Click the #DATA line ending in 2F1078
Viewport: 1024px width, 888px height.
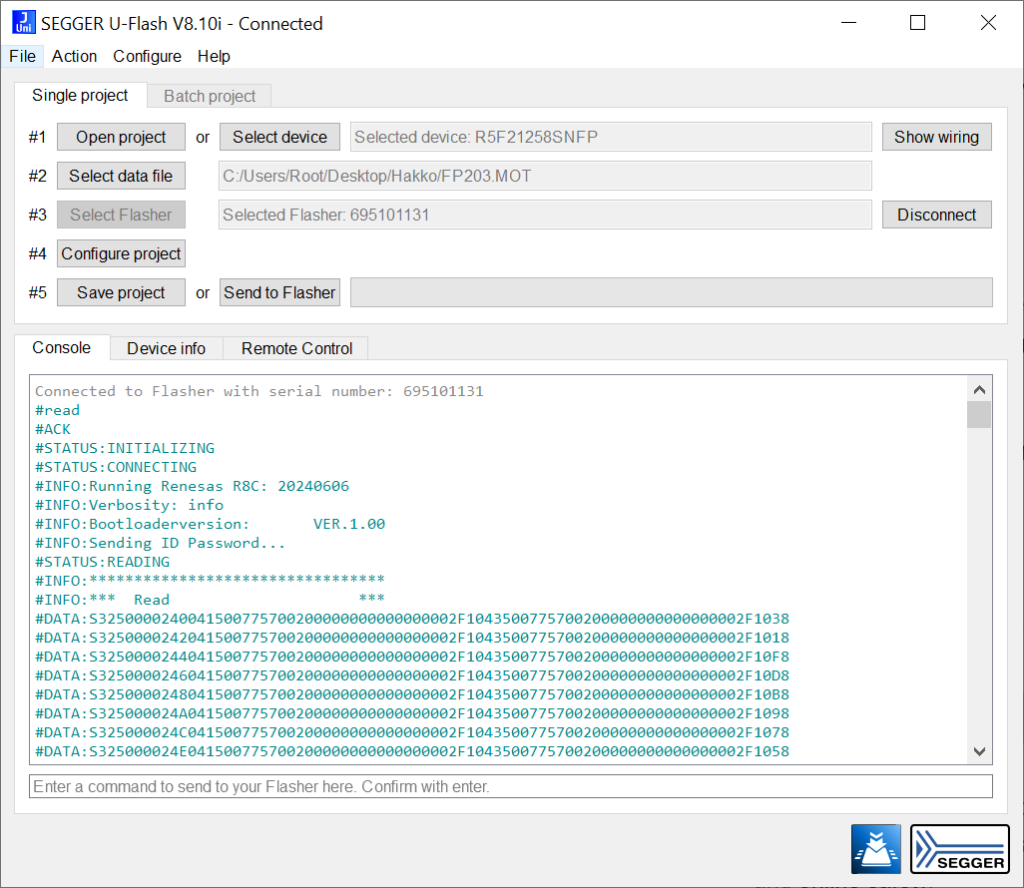(412, 732)
